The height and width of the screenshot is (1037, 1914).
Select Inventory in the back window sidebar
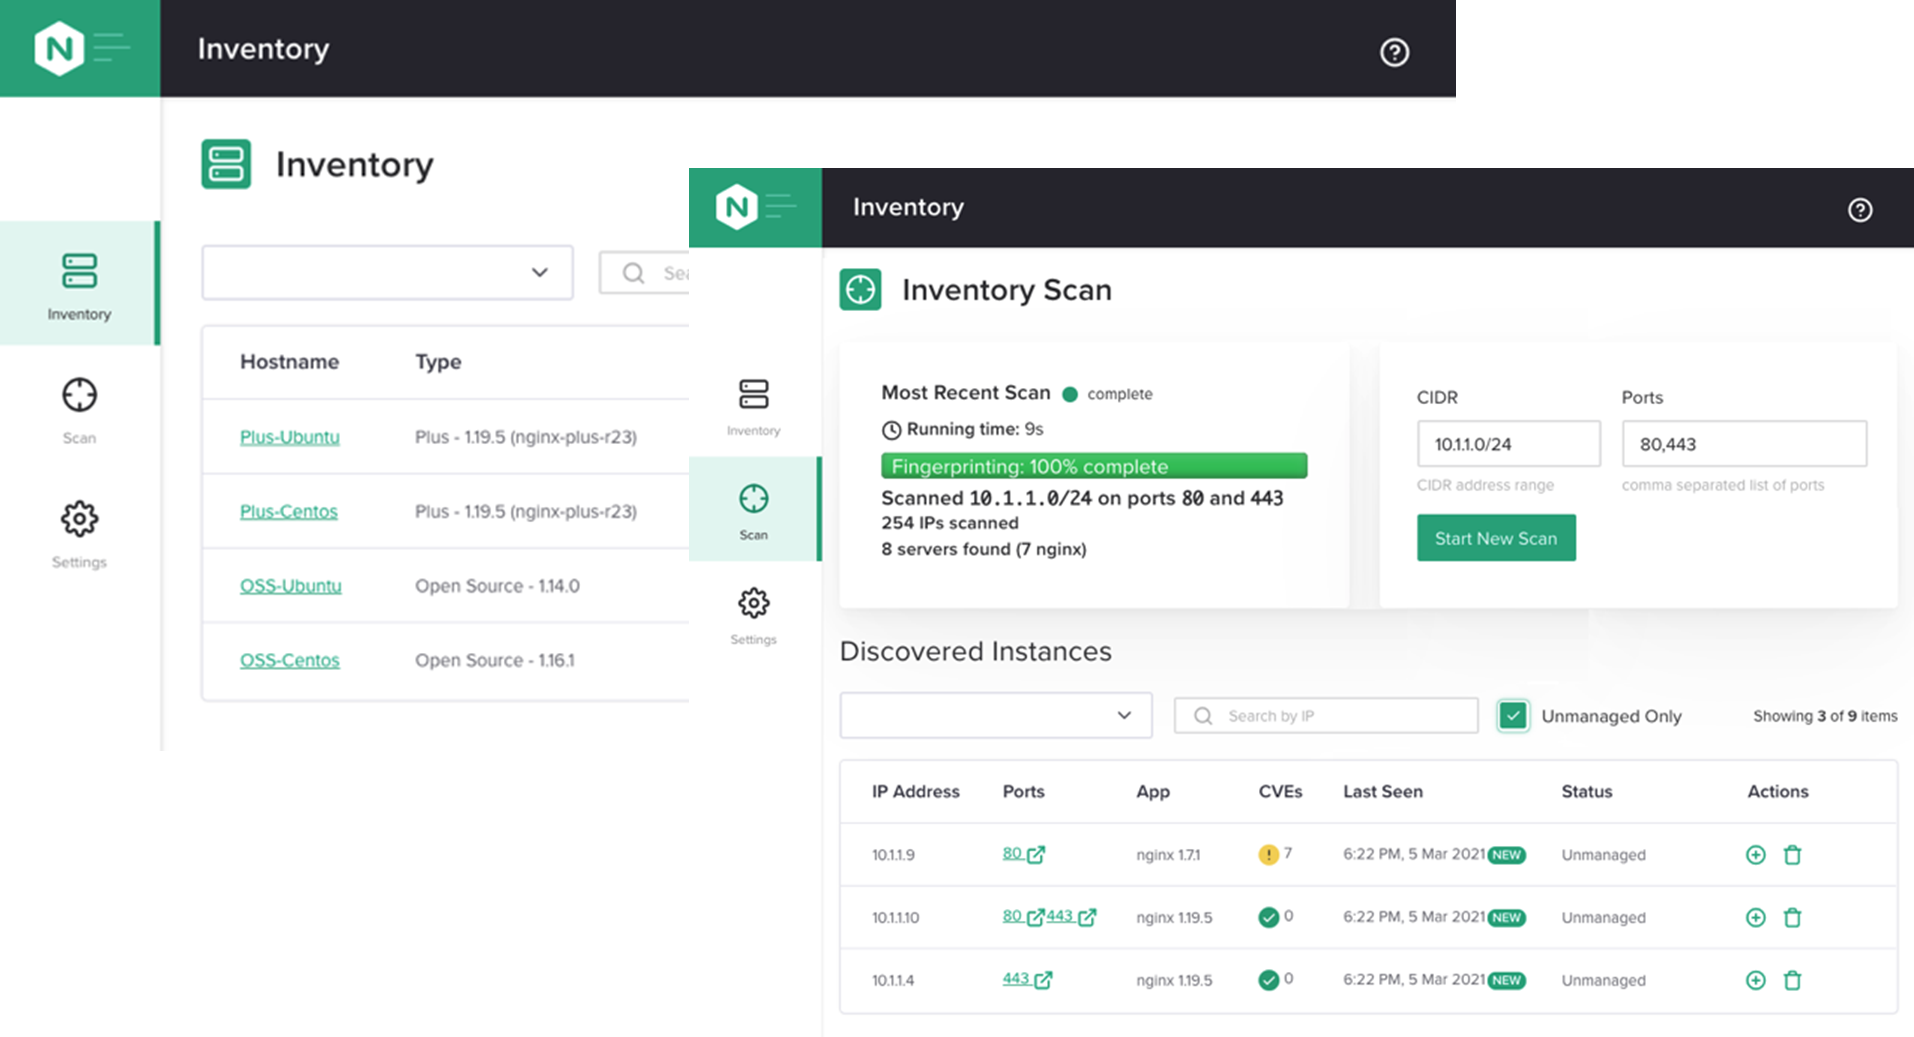(x=79, y=284)
